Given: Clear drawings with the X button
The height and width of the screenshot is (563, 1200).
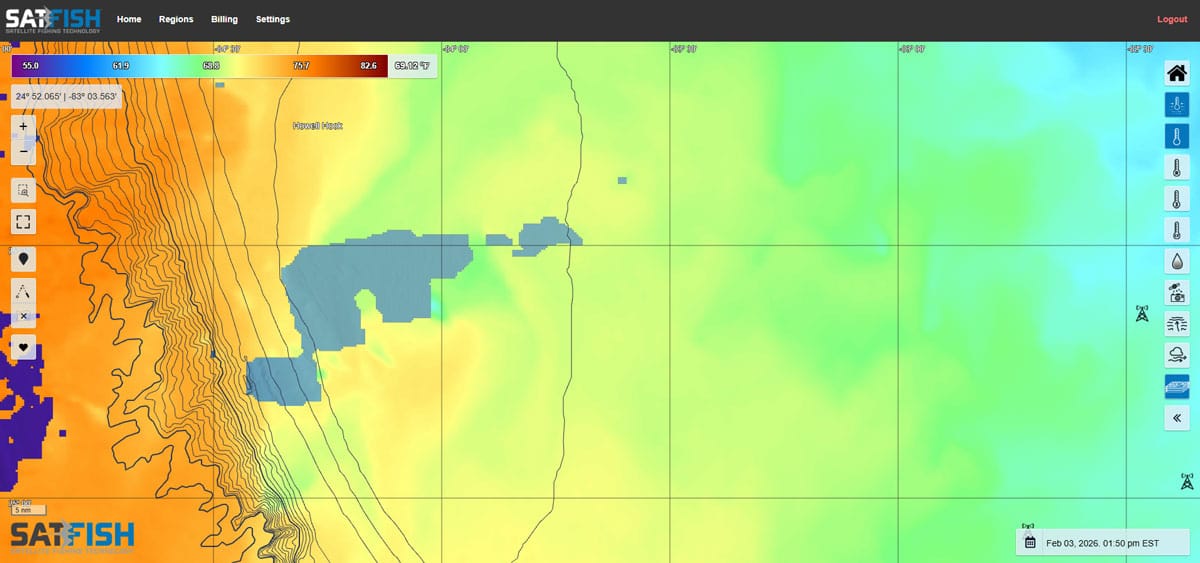Looking at the screenshot, I should coord(24,316).
